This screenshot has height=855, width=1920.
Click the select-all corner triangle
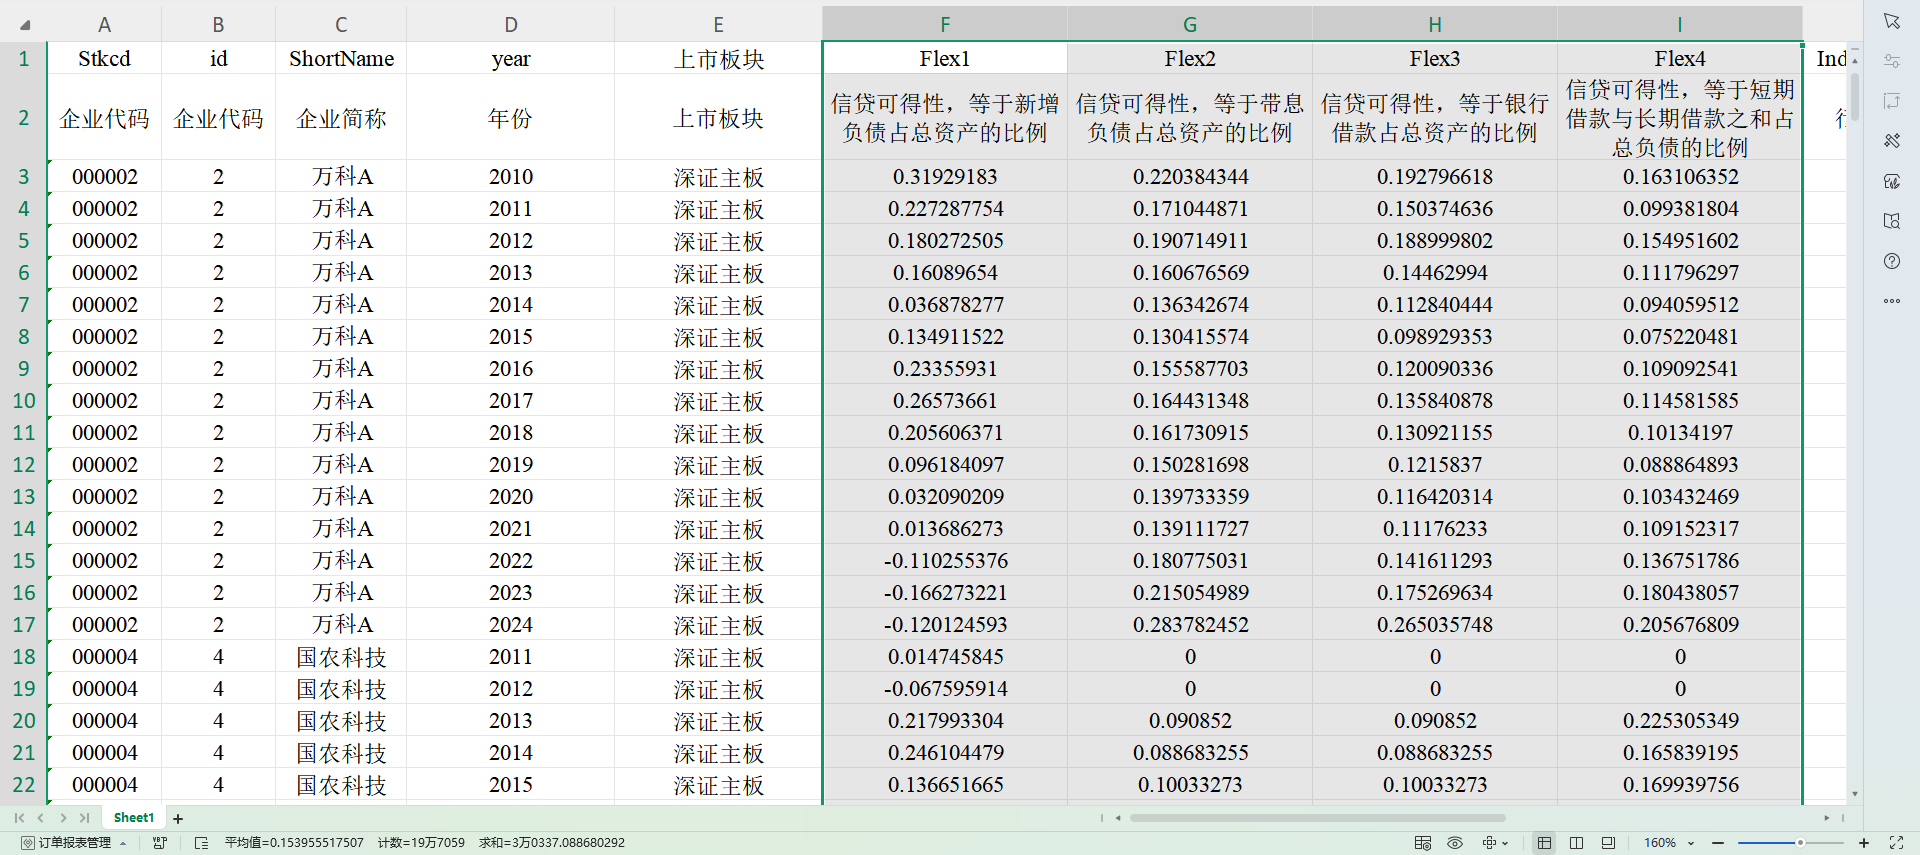24,24
